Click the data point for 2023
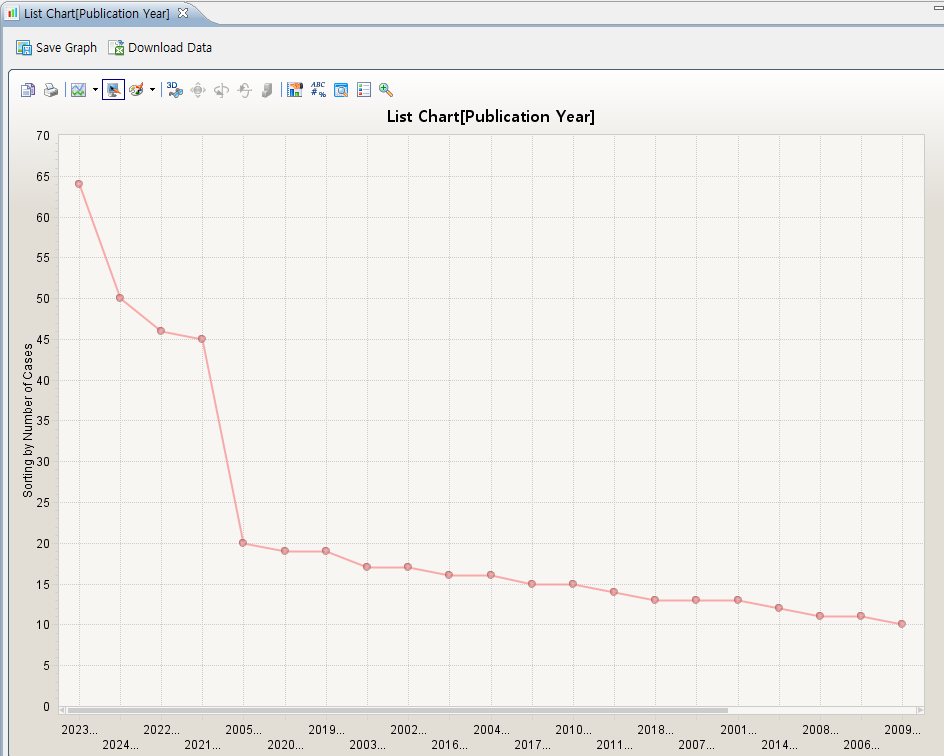This screenshot has width=944, height=756. click(78, 184)
